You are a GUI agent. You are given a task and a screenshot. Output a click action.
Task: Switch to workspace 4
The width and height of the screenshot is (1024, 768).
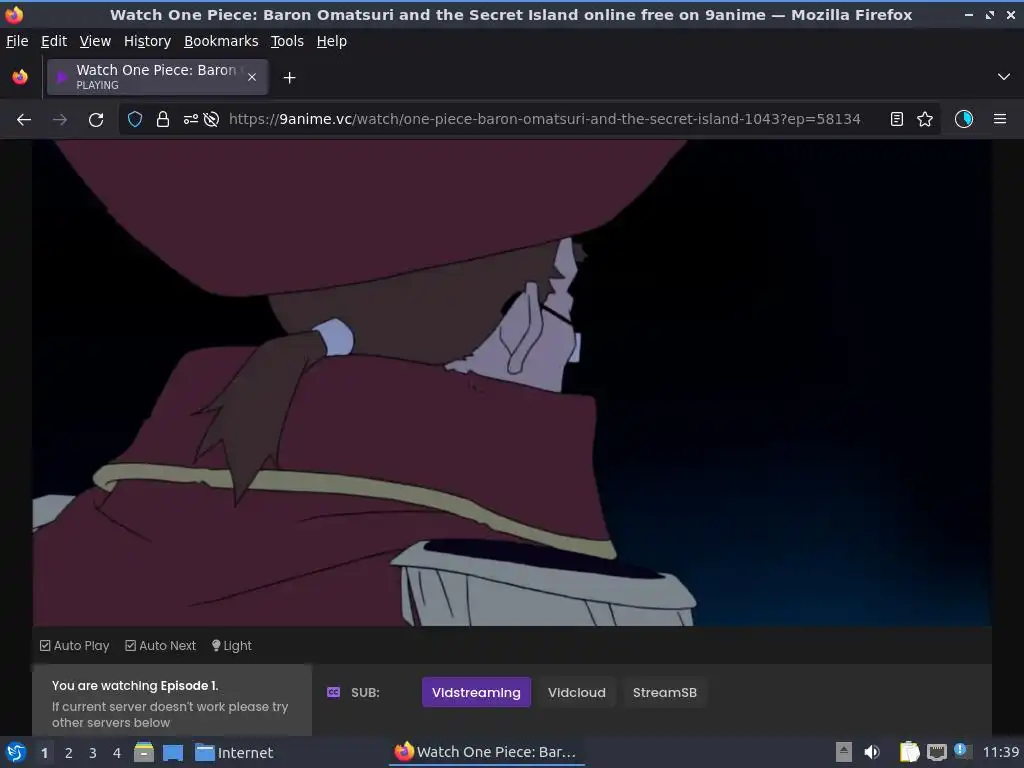click(x=117, y=753)
